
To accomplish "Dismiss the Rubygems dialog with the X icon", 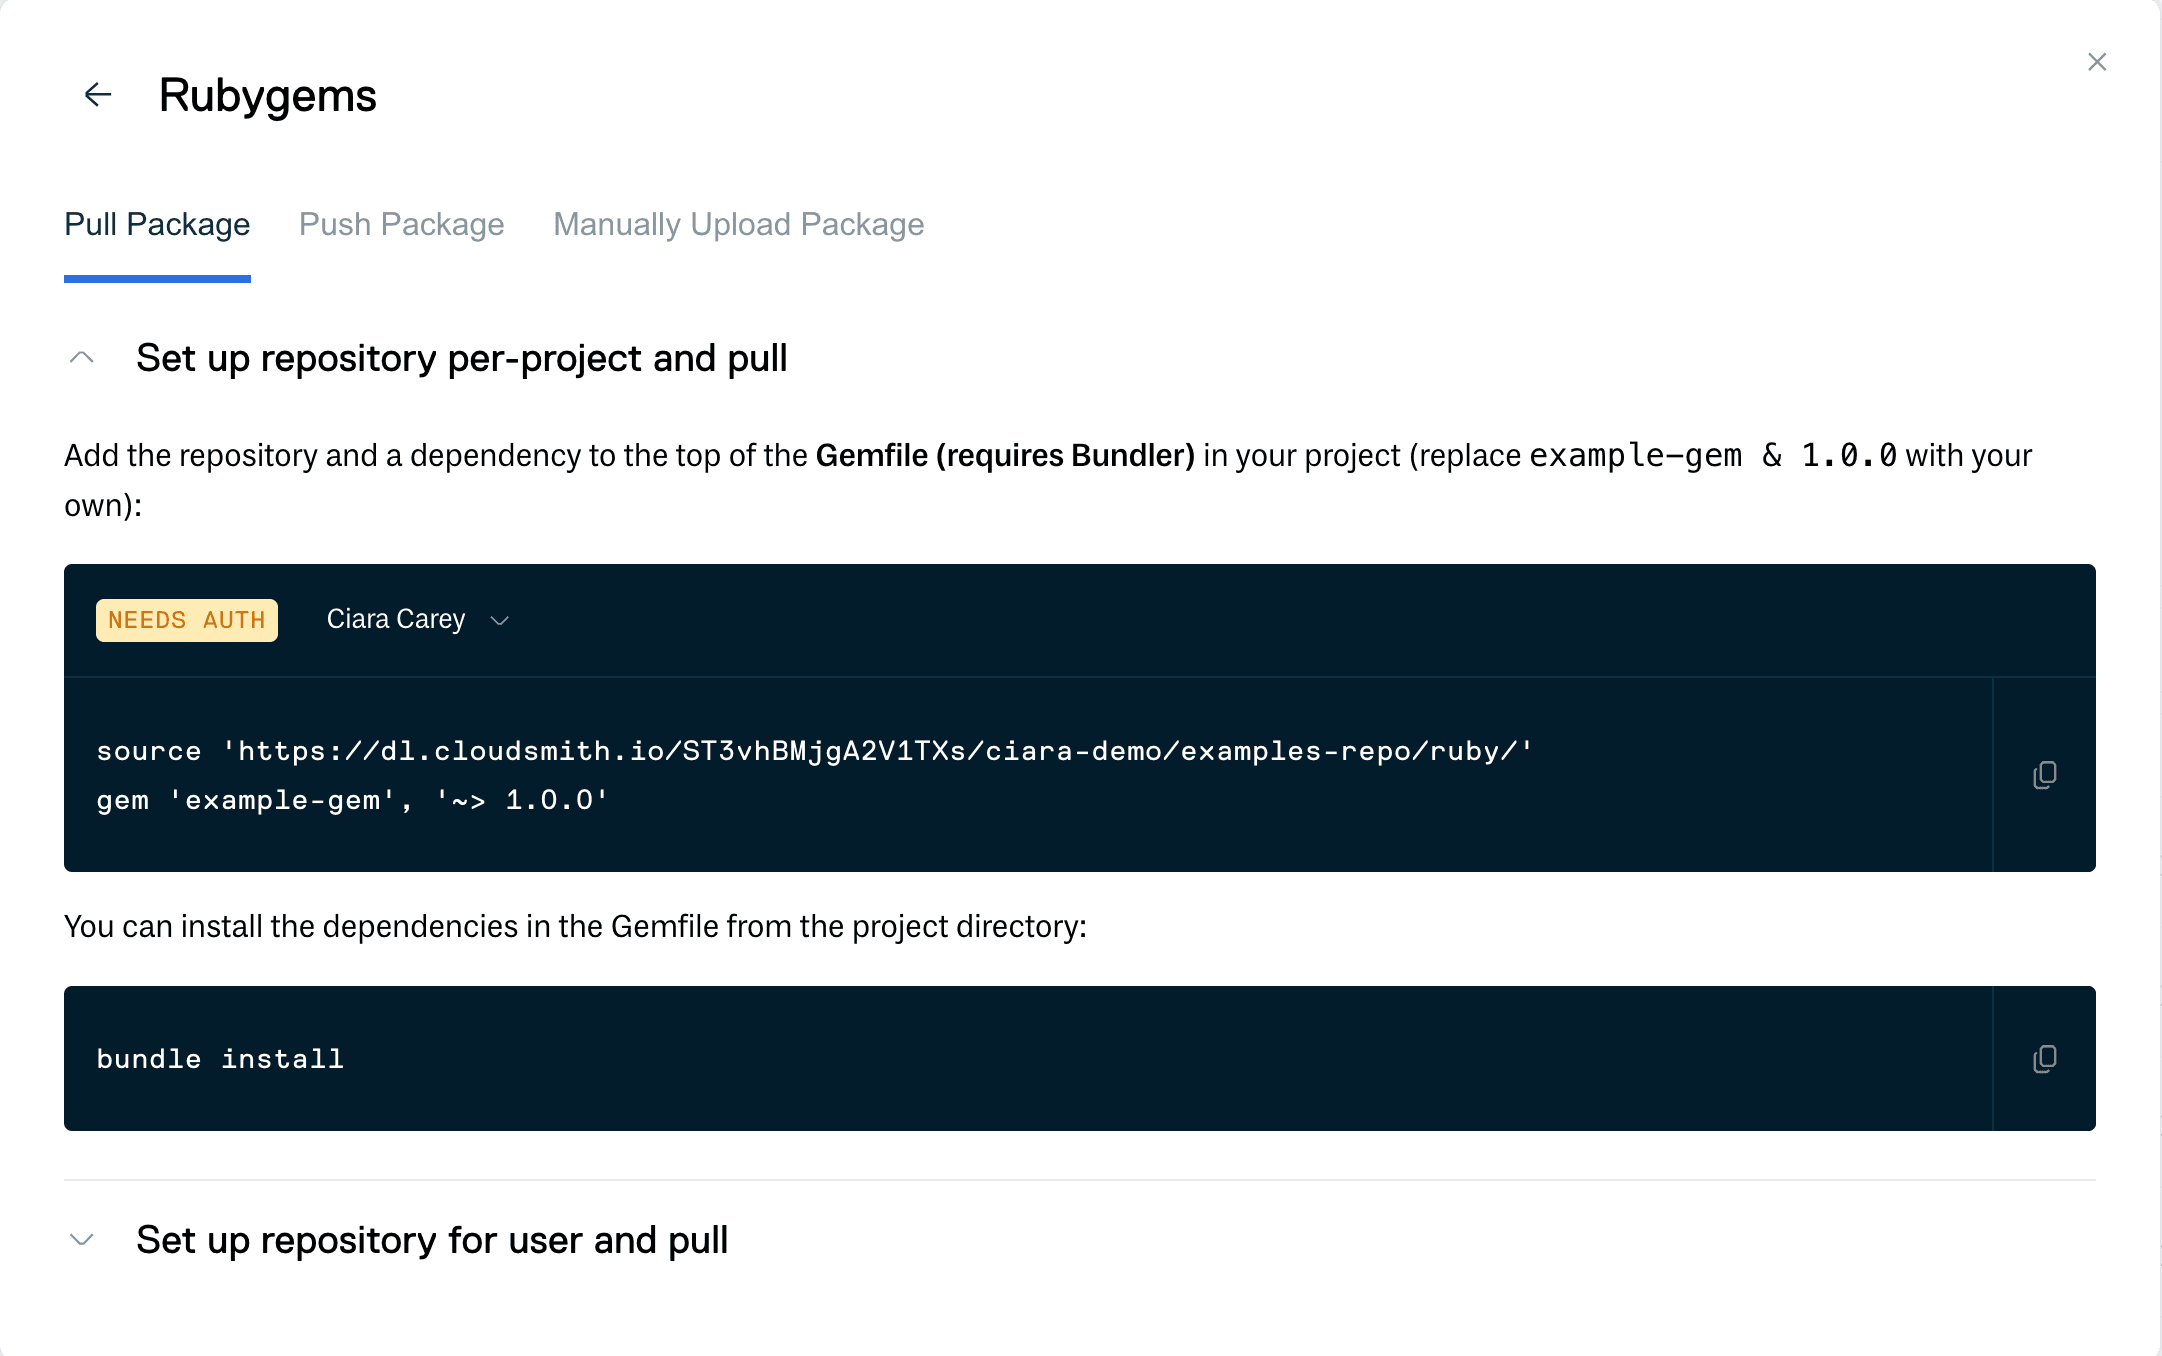I will pyautogui.click(x=2096, y=61).
